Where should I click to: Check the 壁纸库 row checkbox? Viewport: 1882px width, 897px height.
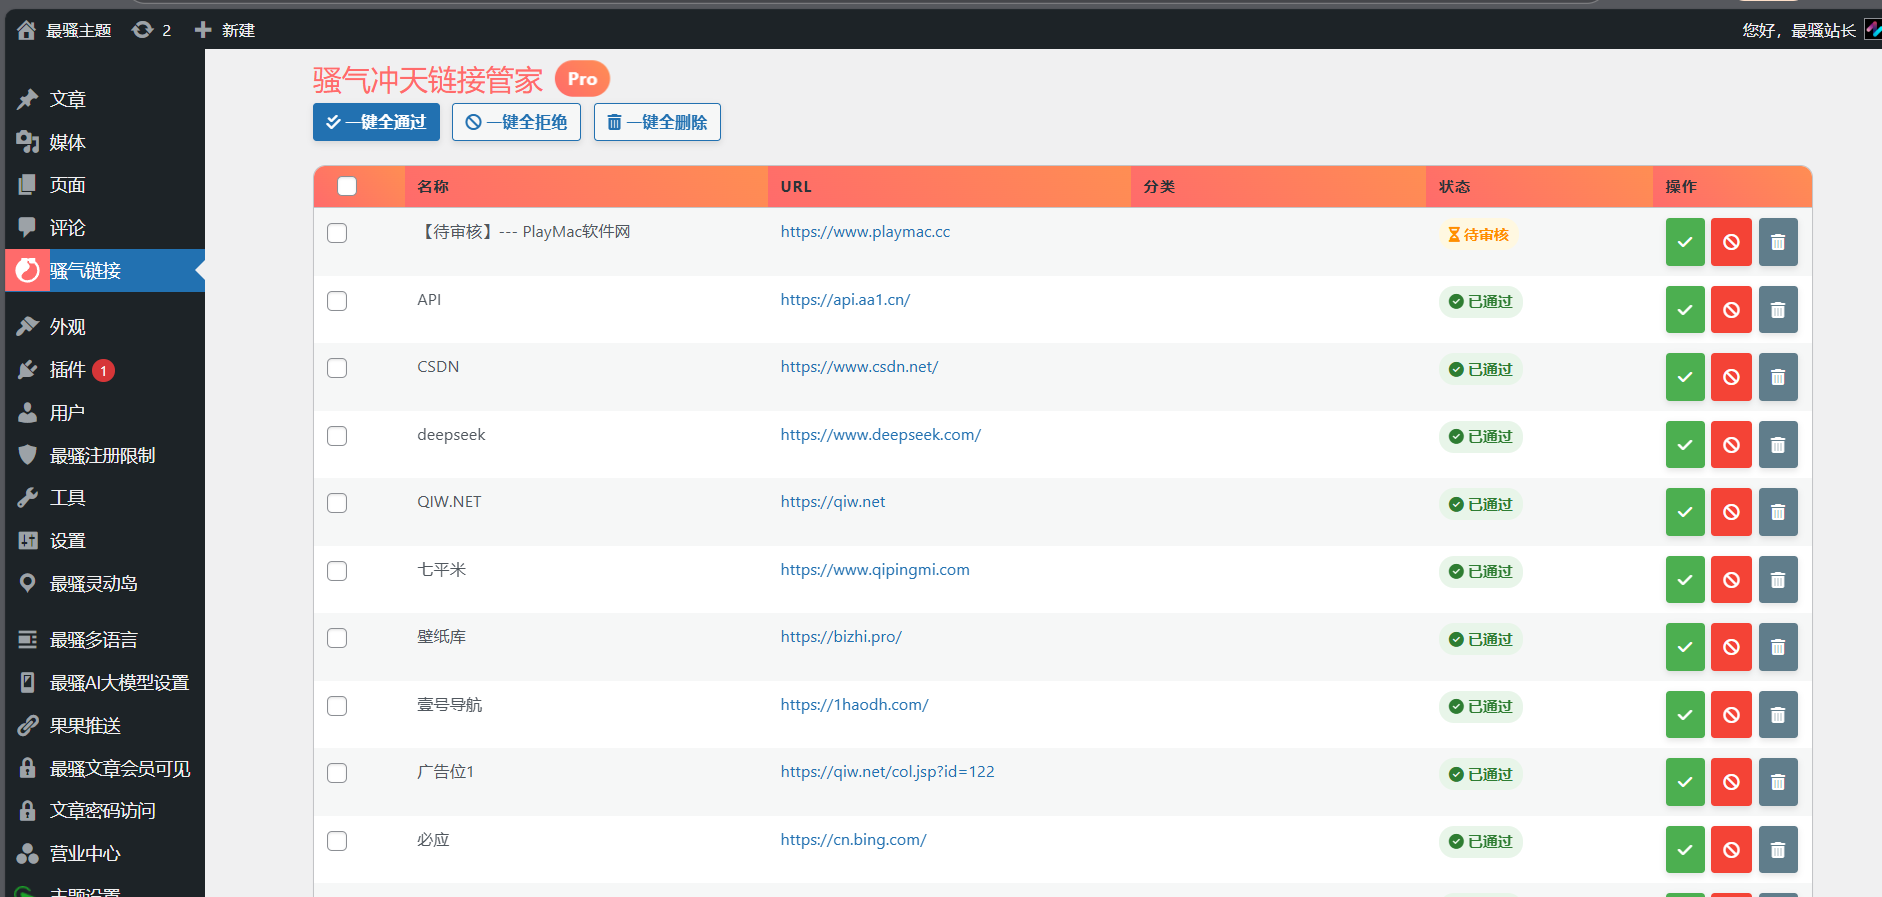[337, 638]
